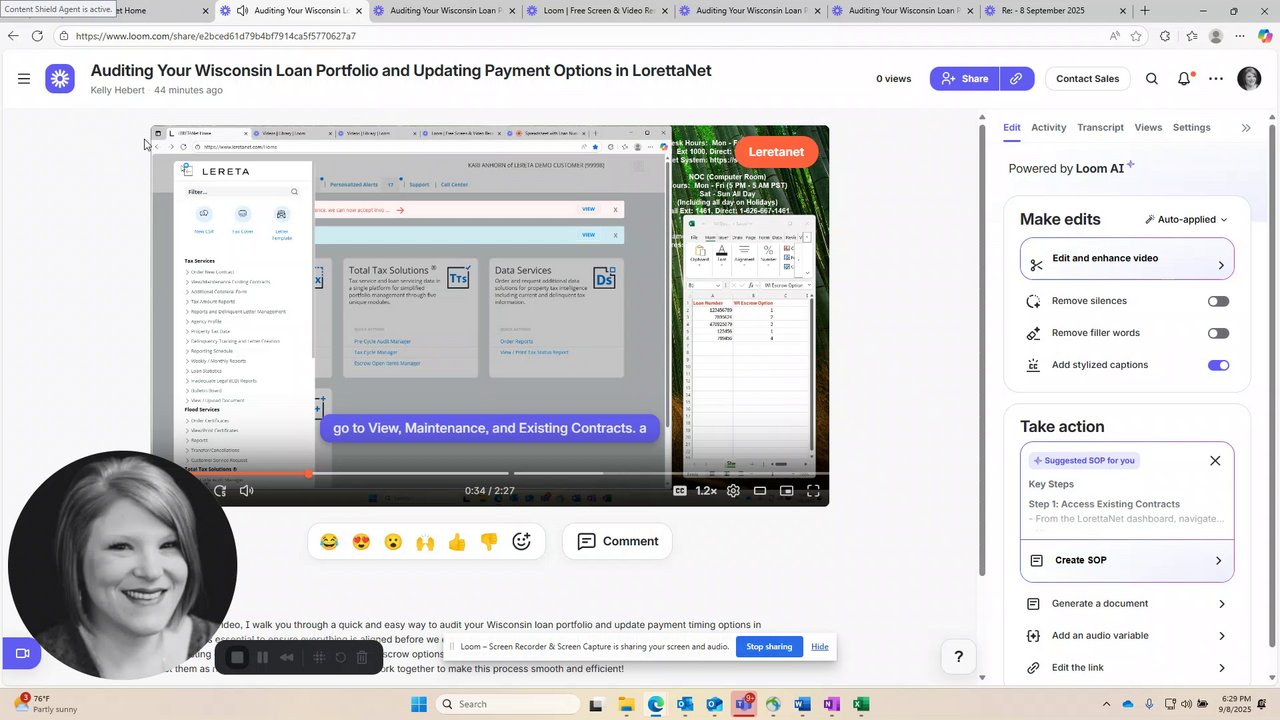Stop the Loom recording
1280x720 pixels.
237,657
